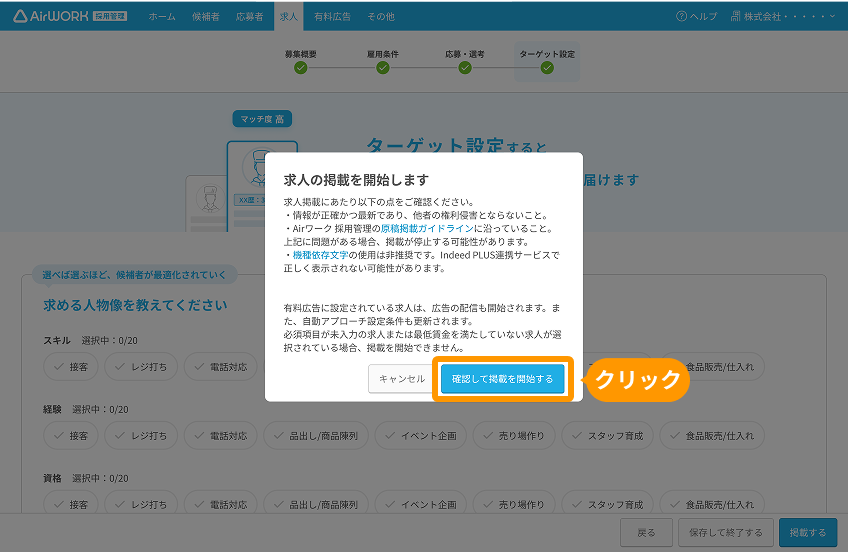Click the ターゲット設定すると headline text

[456, 146]
